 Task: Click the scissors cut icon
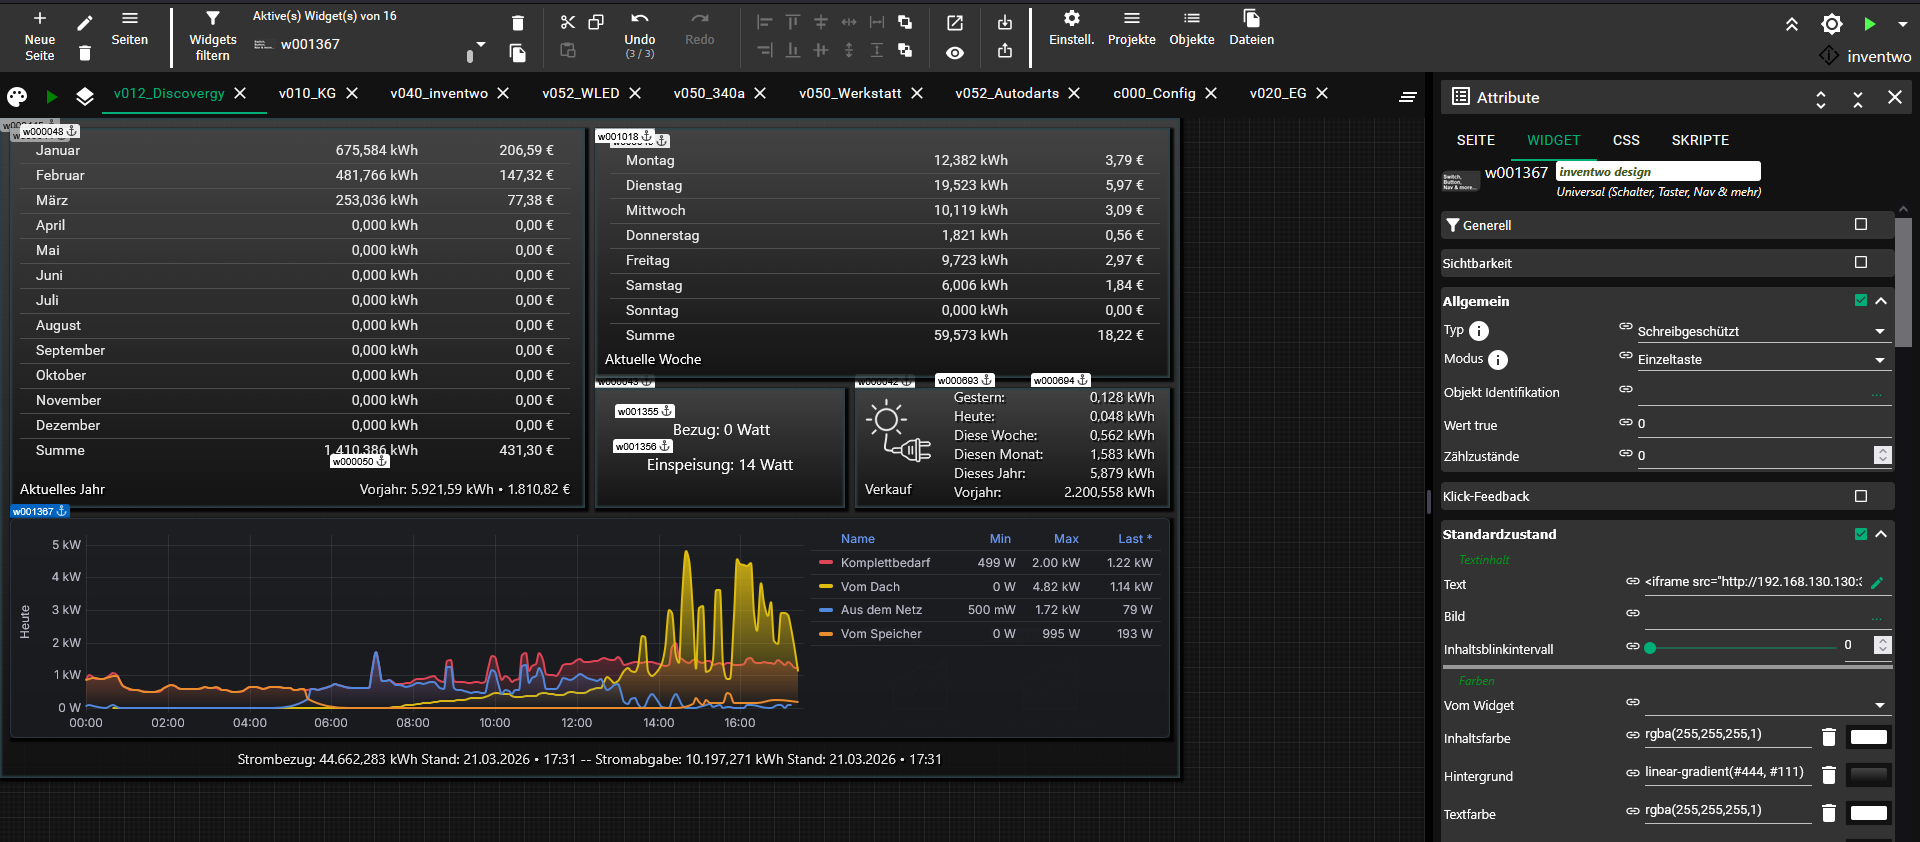click(x=567, y=22)
